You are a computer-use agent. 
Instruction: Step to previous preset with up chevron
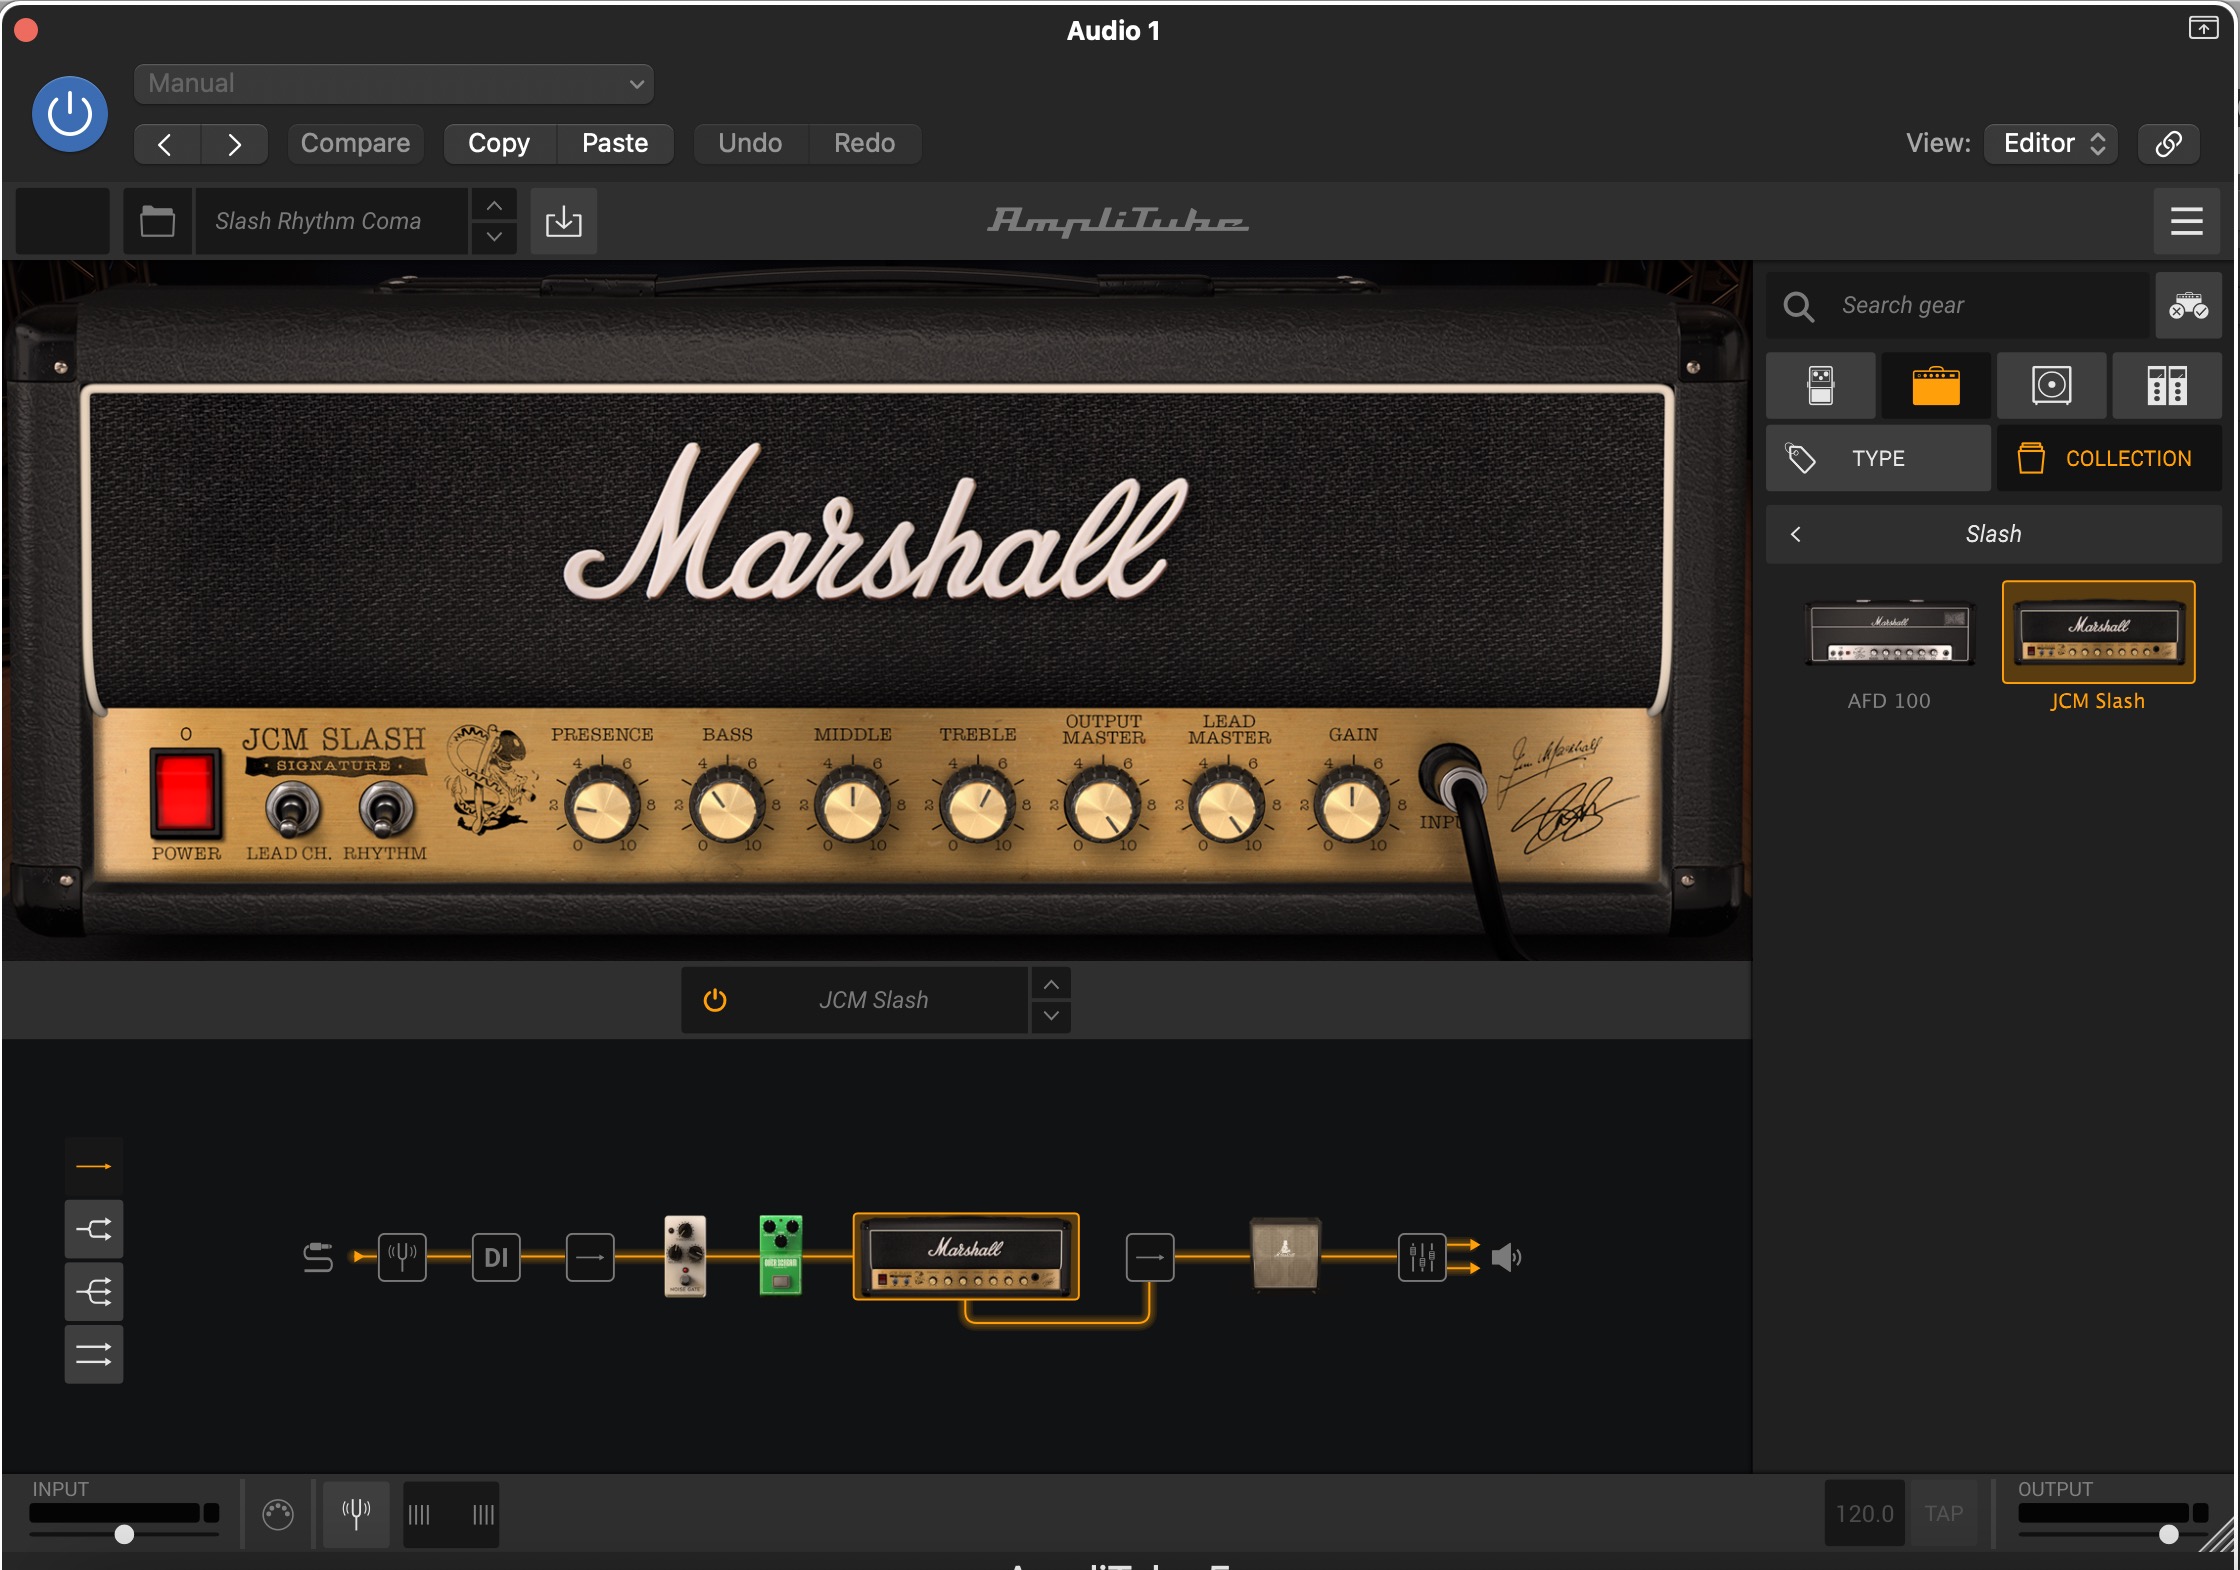(494, 205)
